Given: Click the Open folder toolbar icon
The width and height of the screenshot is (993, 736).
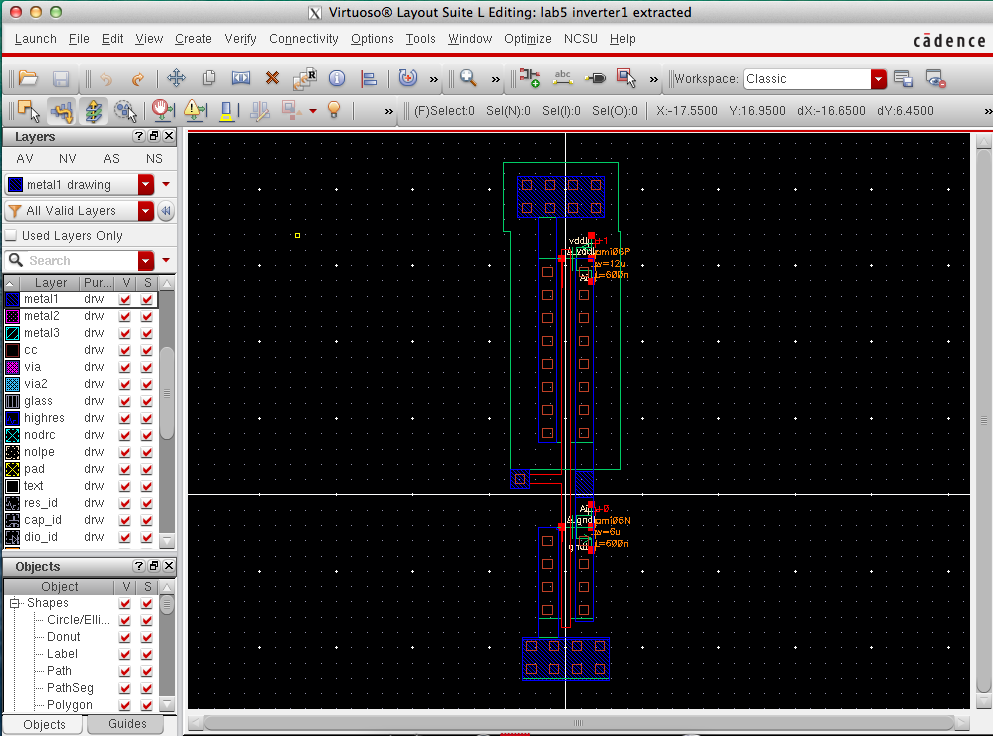Looking at the screenshot, I should (x=27, y=78).
